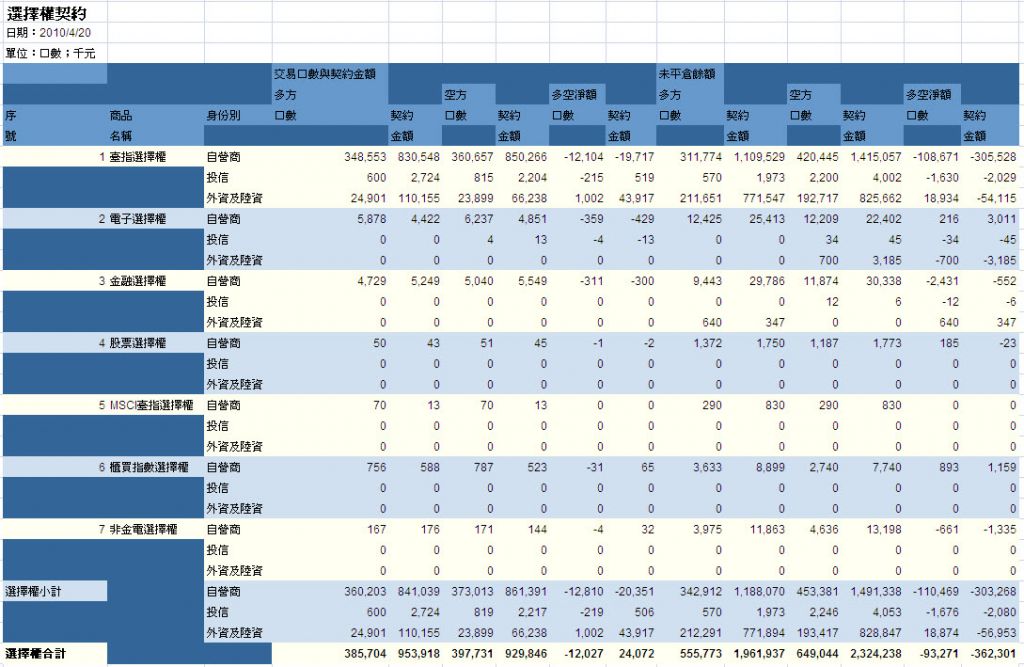Select the subtotal cell 1,188,070

760,591
